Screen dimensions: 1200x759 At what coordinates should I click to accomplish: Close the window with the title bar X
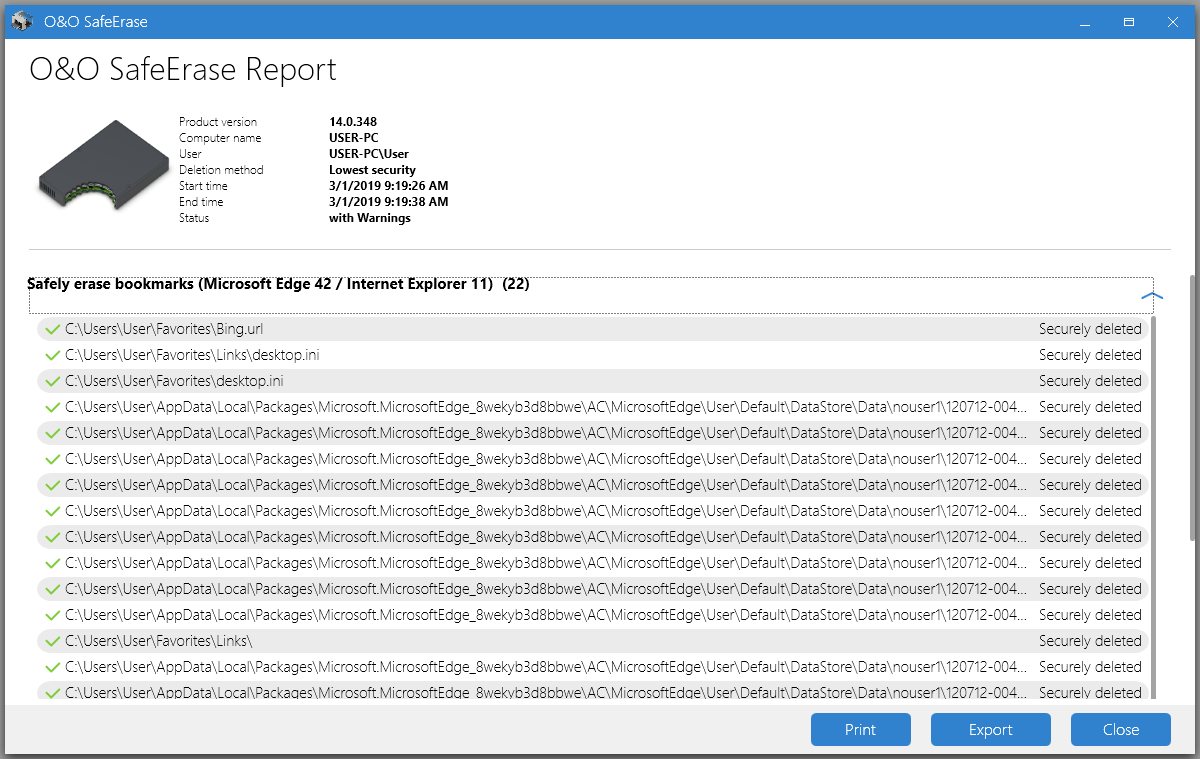click(1172, 21)
